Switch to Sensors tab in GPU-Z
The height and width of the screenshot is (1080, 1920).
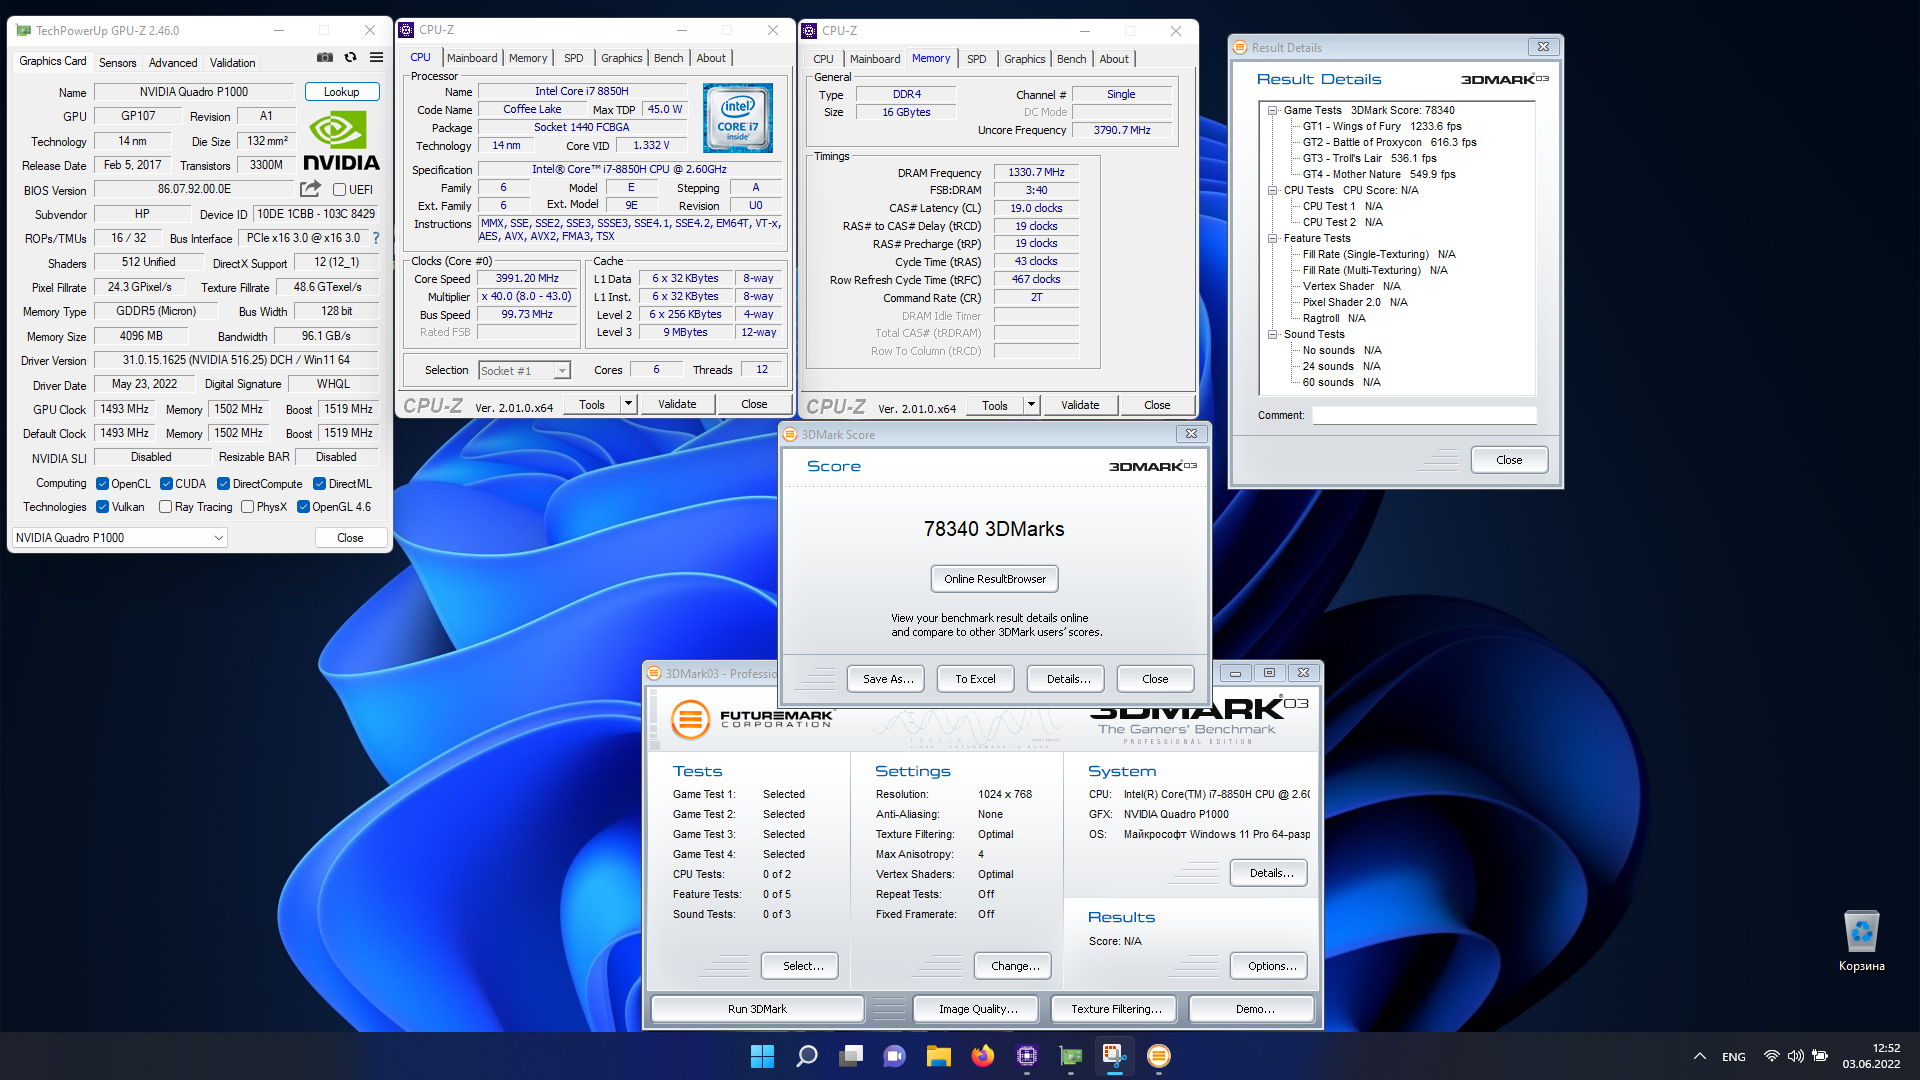point(117,62)
